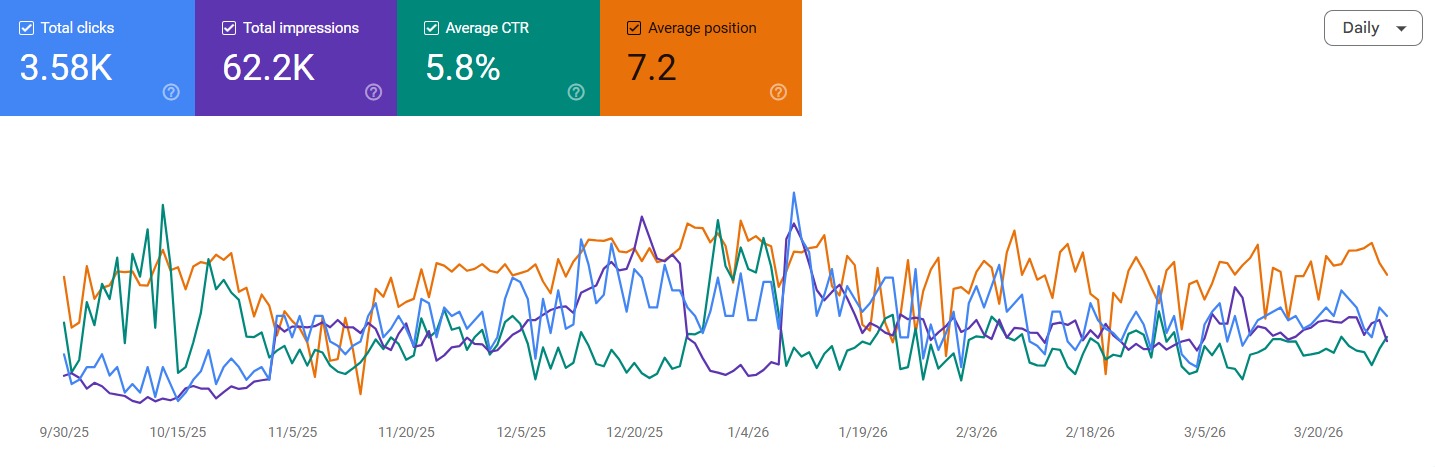Pick the 1/4/26 date on the timeline
The image size is (1435, 467).
pyautogui.click(x=749, y=432)
